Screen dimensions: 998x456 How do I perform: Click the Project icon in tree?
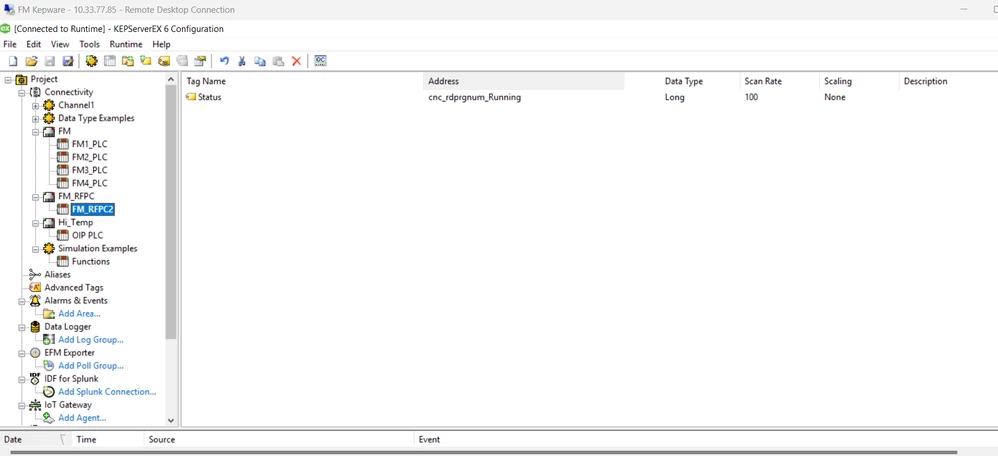(21, 80)
